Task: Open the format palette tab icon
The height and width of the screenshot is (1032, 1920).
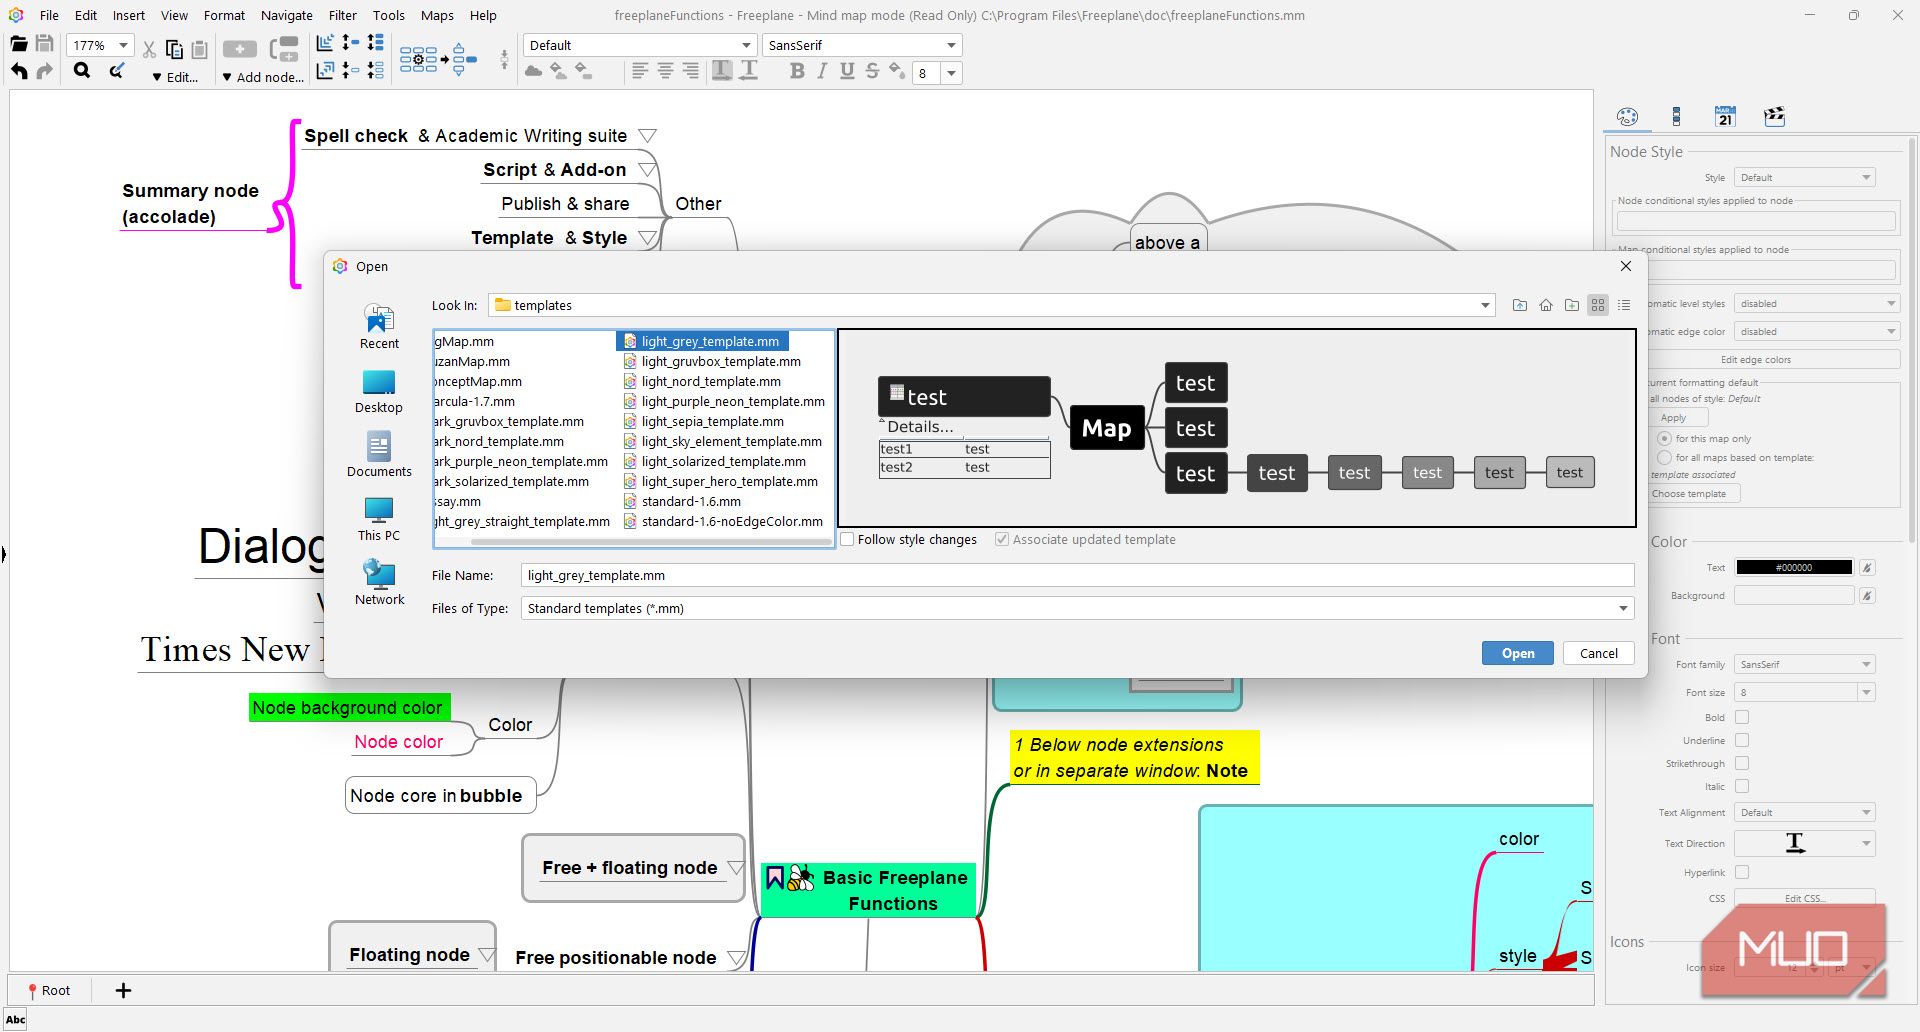Action: click(1627, 116)
